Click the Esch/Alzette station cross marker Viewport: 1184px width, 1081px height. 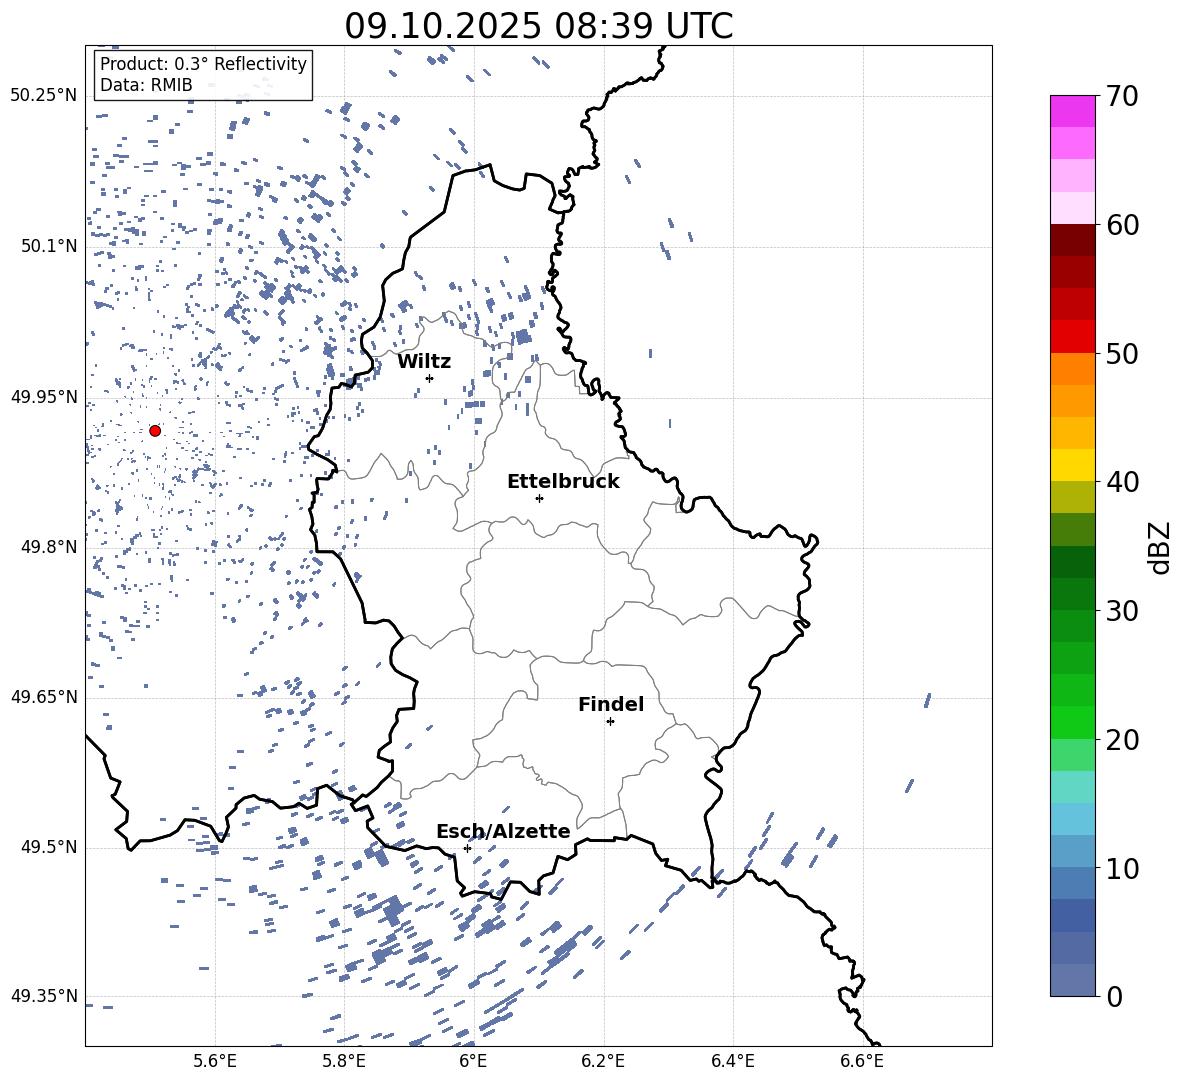[x=467, y=848]
